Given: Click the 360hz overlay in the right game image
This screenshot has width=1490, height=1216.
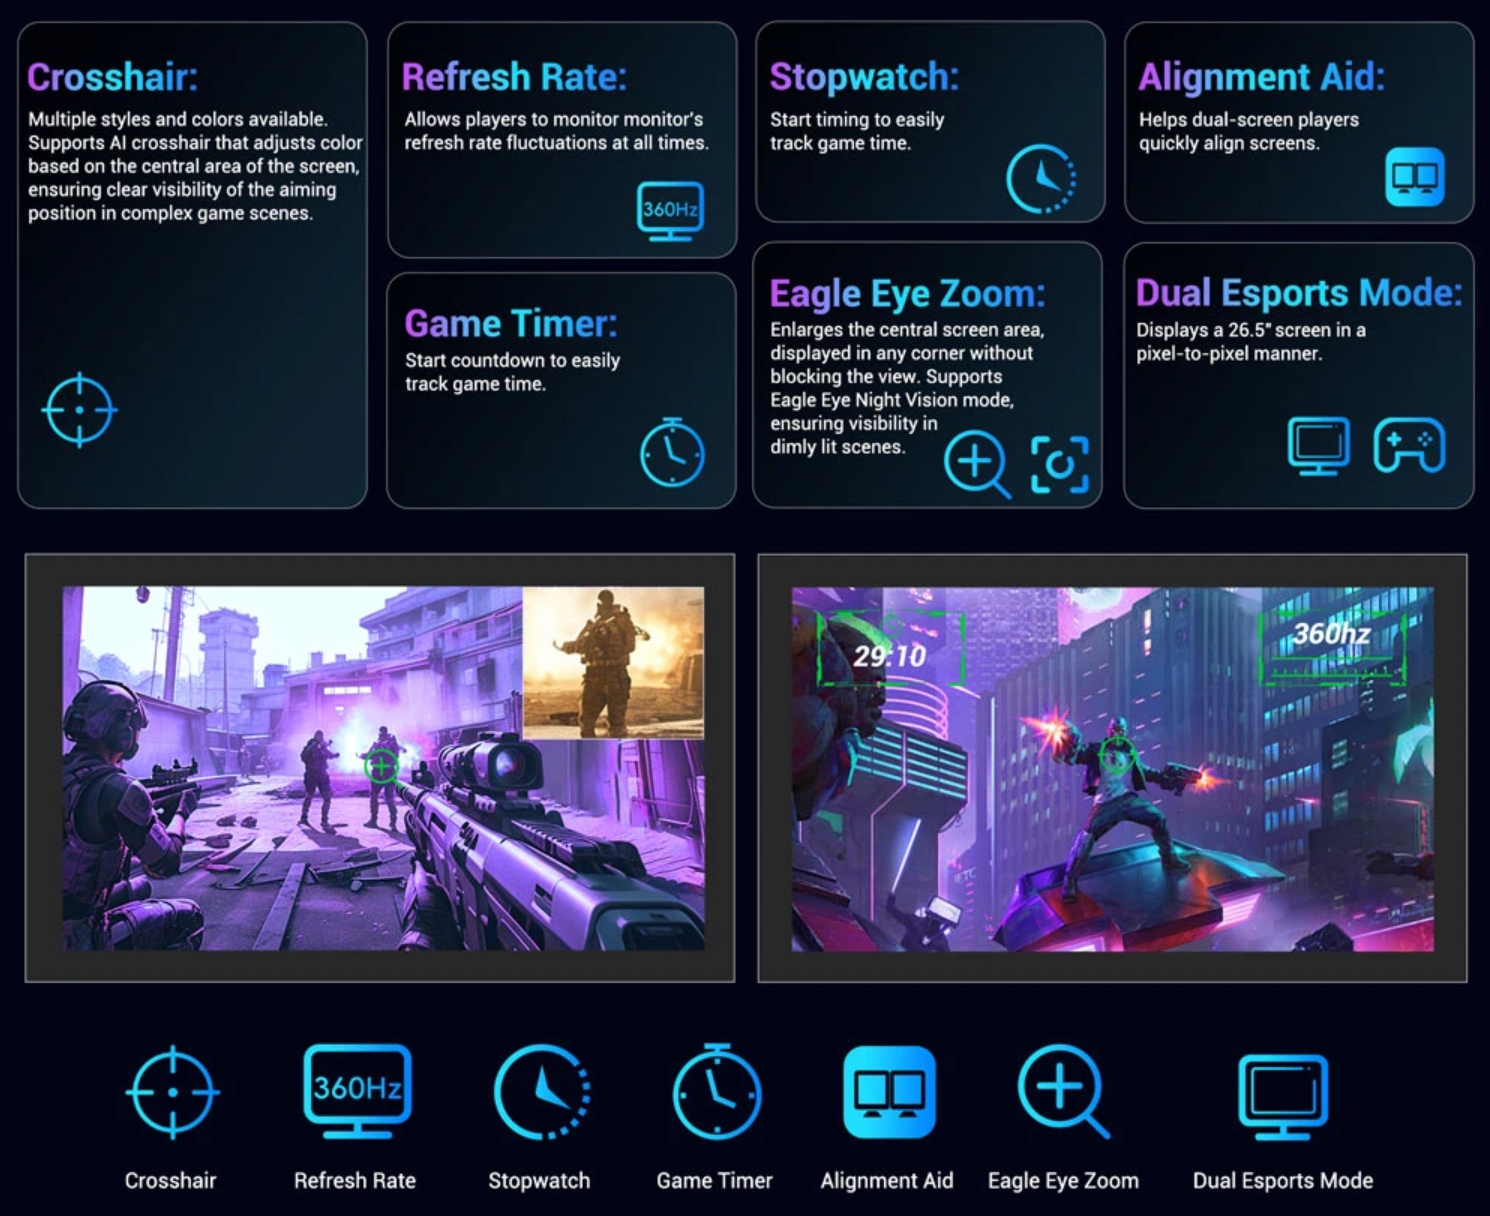Looking at the screenshot, I should click(1331, 635).
